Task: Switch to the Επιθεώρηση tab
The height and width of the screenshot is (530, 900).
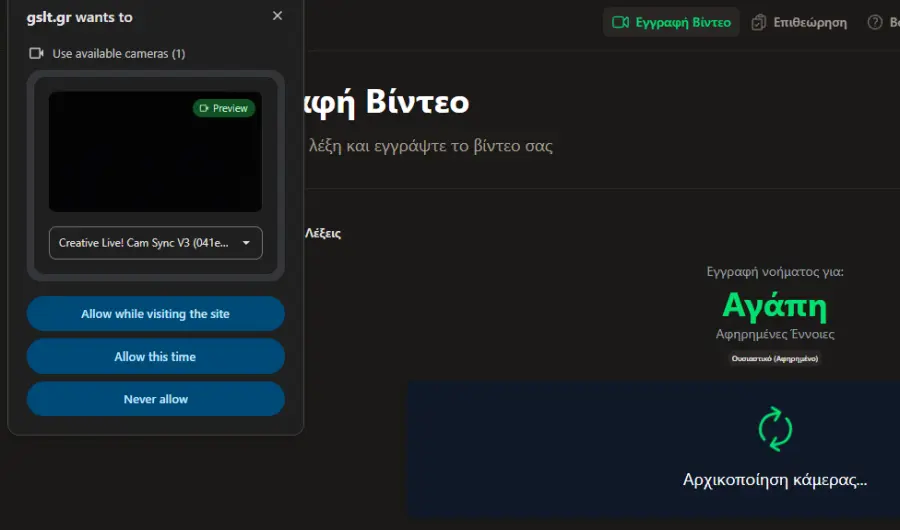Action: (800, 22)
